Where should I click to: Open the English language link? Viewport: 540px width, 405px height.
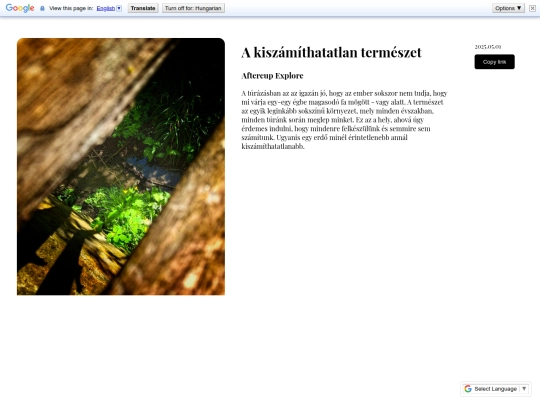(106, 8)
